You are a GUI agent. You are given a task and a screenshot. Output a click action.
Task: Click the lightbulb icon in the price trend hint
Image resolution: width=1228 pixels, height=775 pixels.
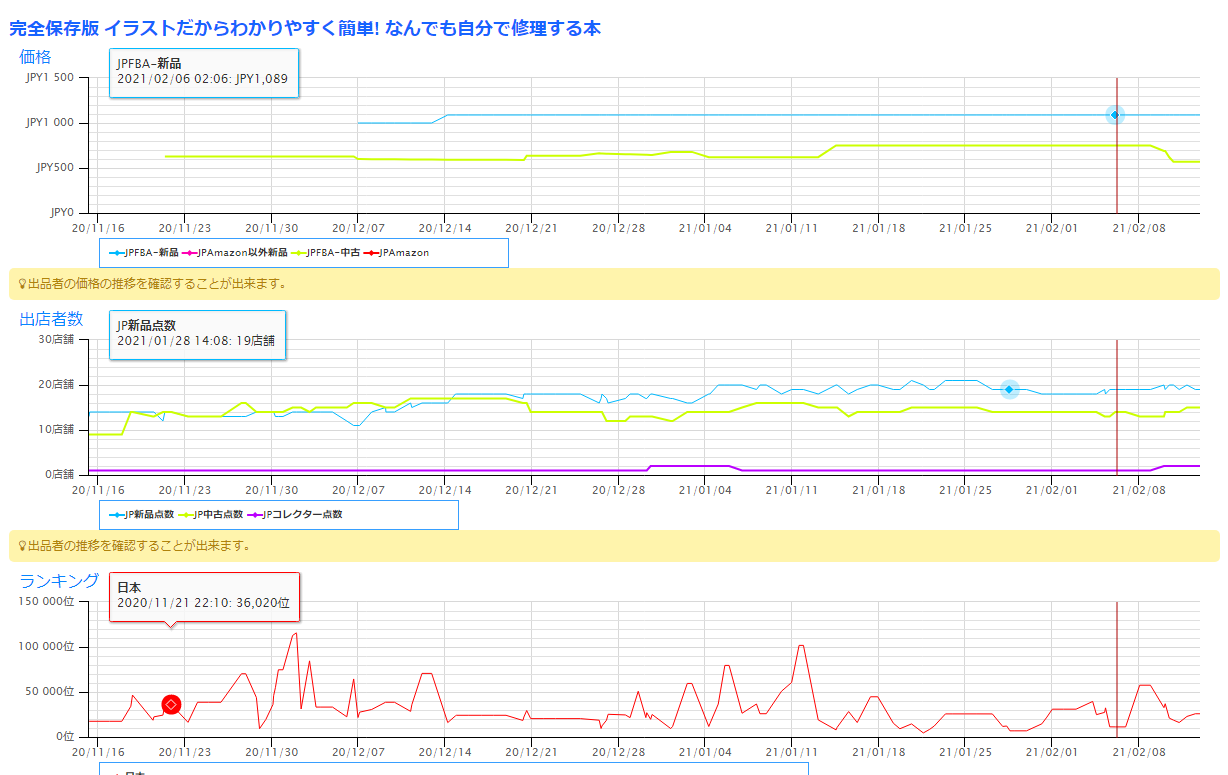tap(22, 284)
